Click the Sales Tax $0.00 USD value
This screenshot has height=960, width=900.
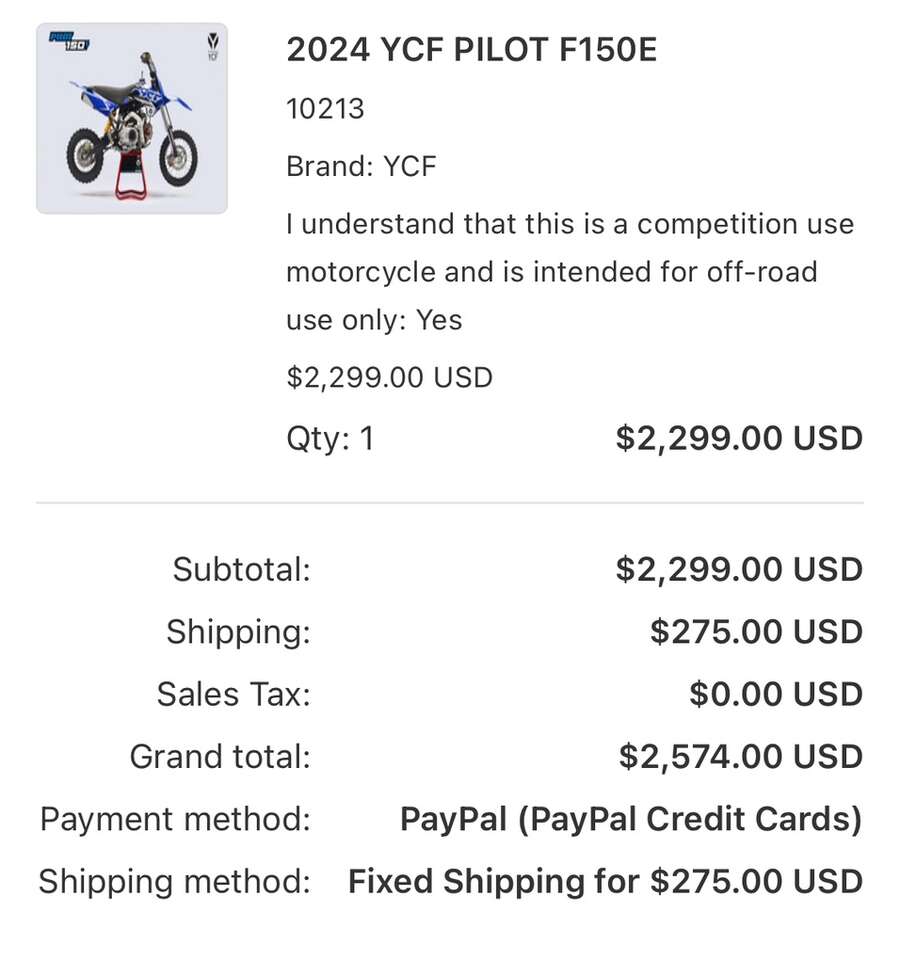[775, 694]
